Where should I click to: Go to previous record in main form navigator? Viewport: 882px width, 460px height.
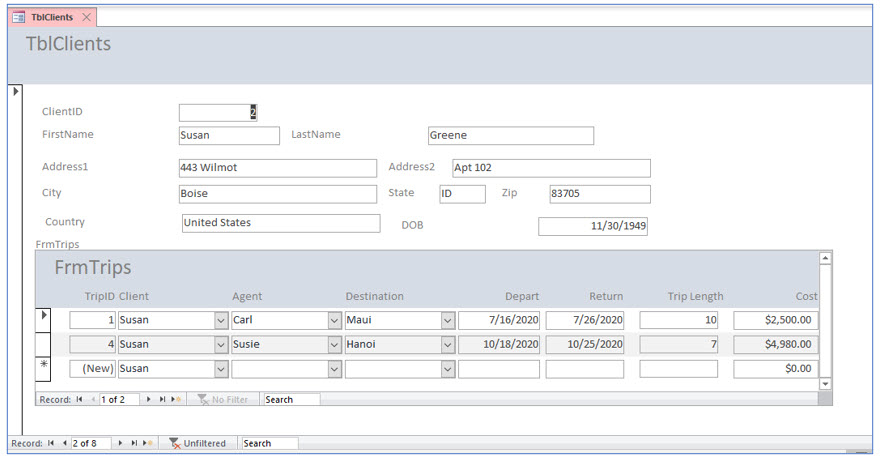(65, 443)
